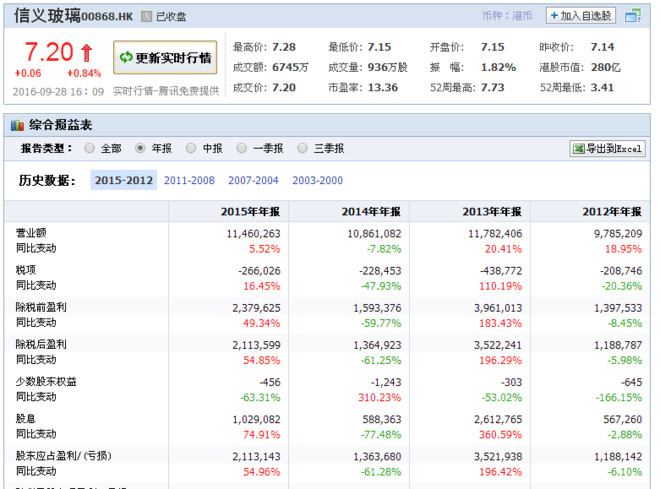Click the 股息 row label
Image resolution: width=660 pixels, height=489 pixels.
26,418
